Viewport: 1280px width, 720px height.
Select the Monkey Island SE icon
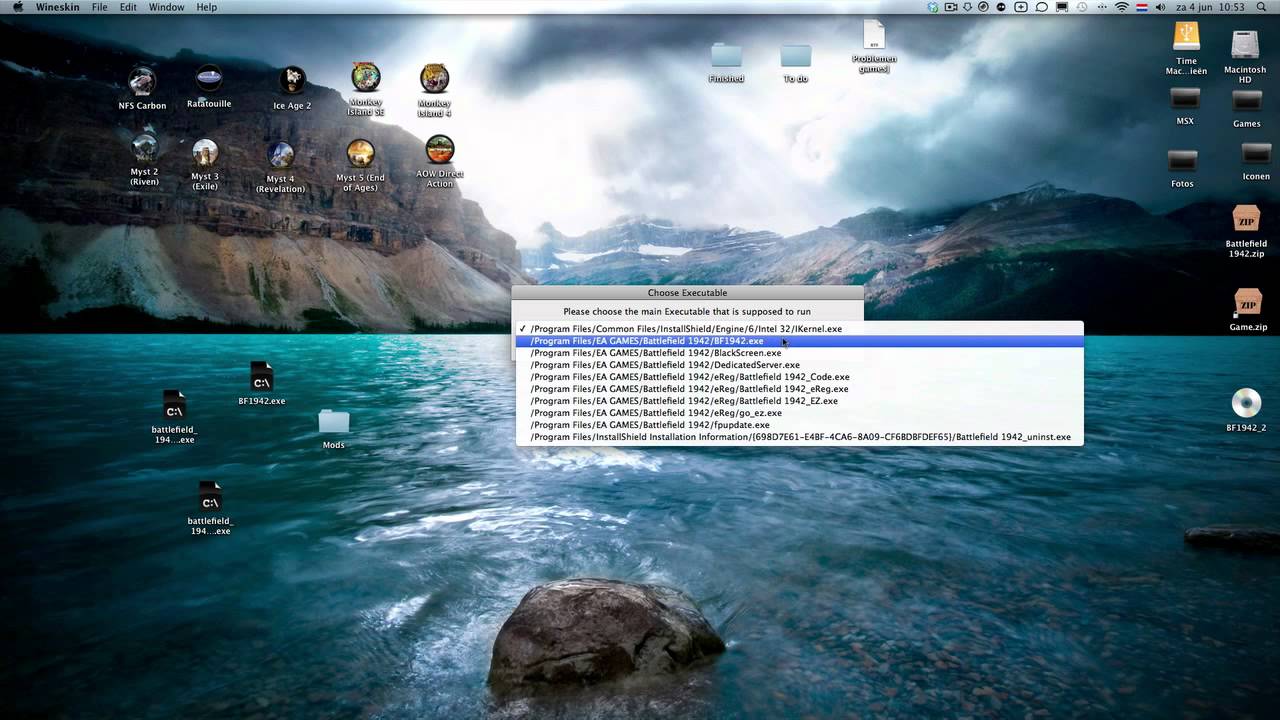366,77
